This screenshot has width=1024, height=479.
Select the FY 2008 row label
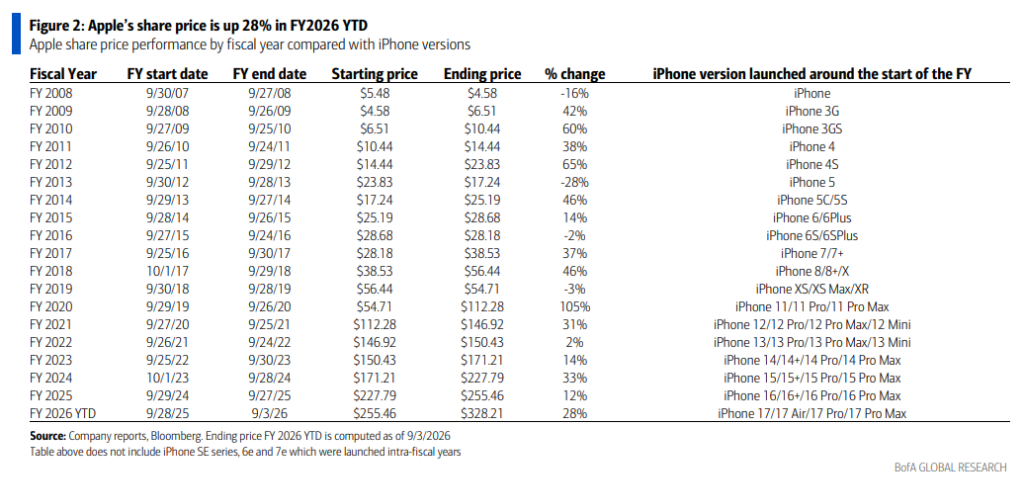[x=52, y=93]
